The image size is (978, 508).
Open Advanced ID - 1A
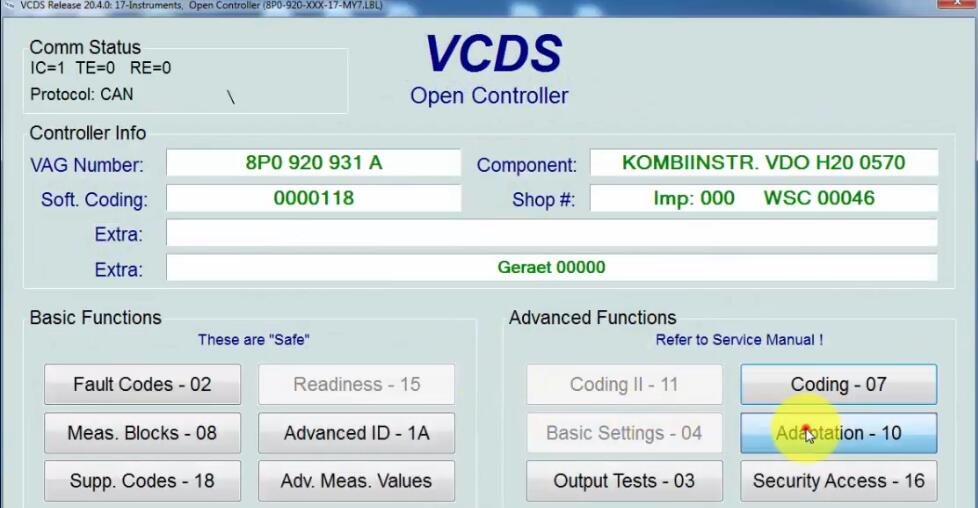point(357,433)
